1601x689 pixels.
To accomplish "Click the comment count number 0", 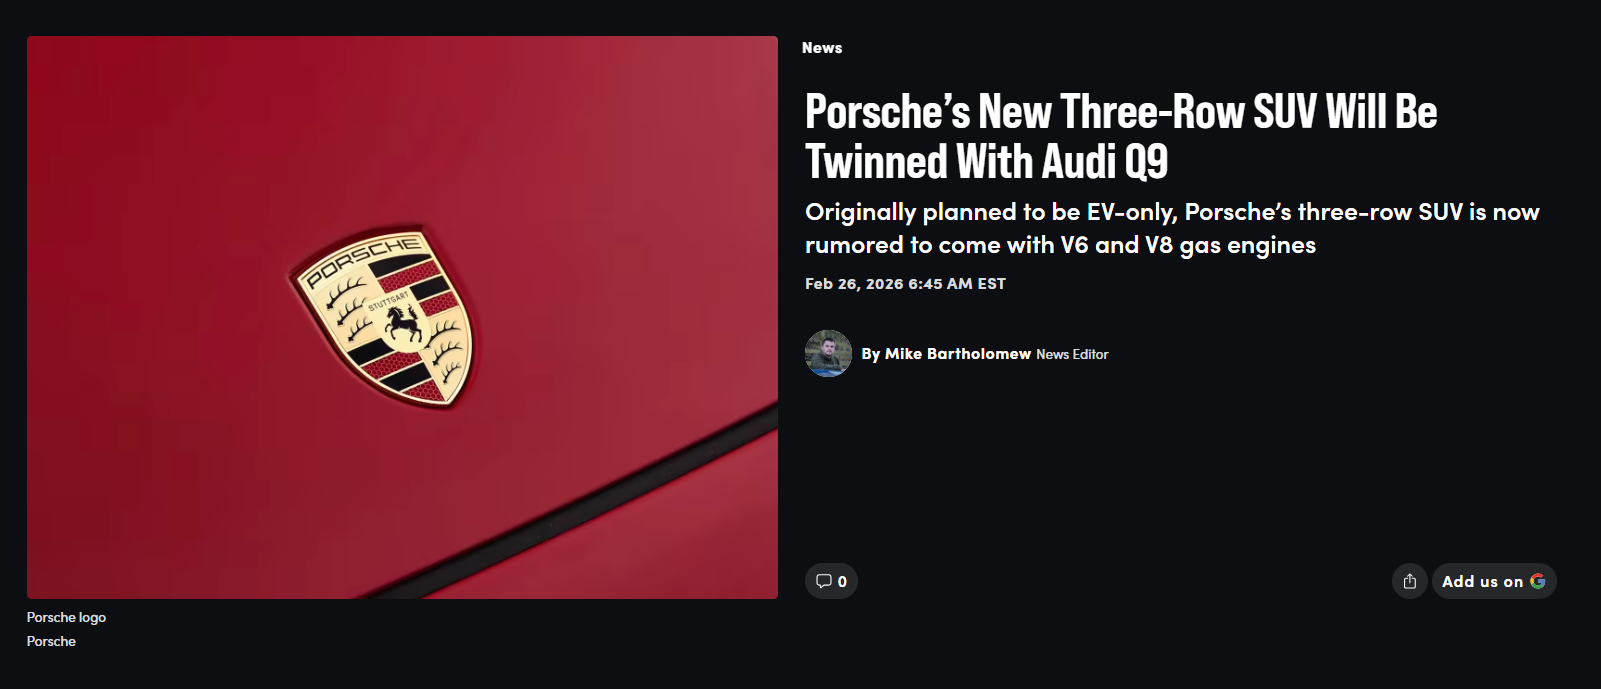I will pos(842,582).
